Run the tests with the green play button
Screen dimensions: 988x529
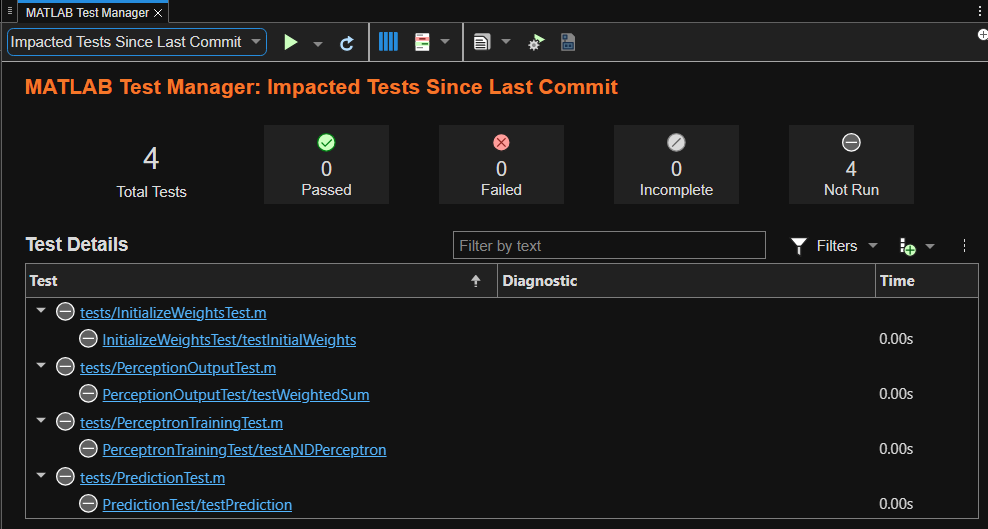click(291, 42)
